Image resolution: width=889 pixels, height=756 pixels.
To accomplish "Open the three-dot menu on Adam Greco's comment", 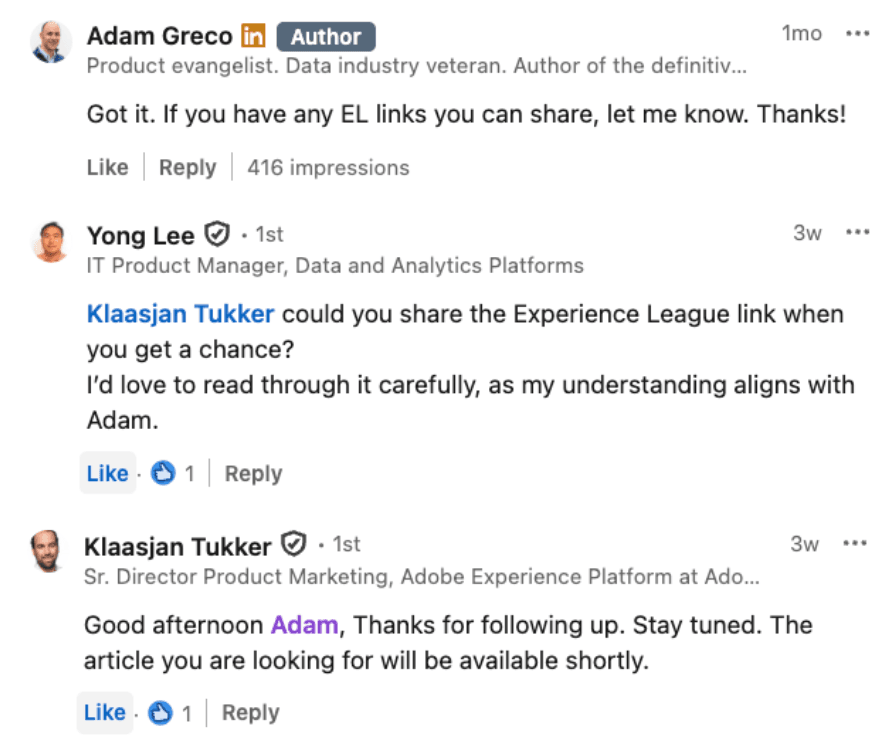I will coord(857,34).
